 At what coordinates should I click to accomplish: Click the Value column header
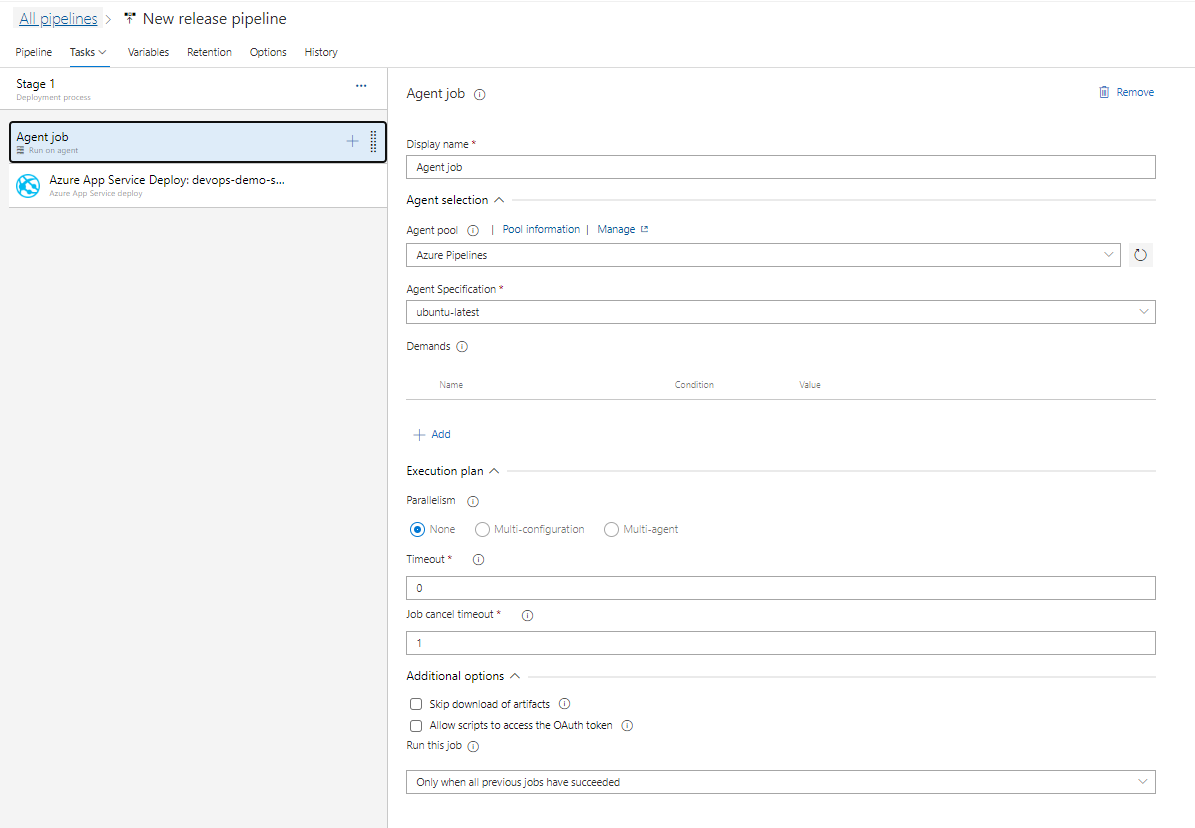(x=810, y=385)
